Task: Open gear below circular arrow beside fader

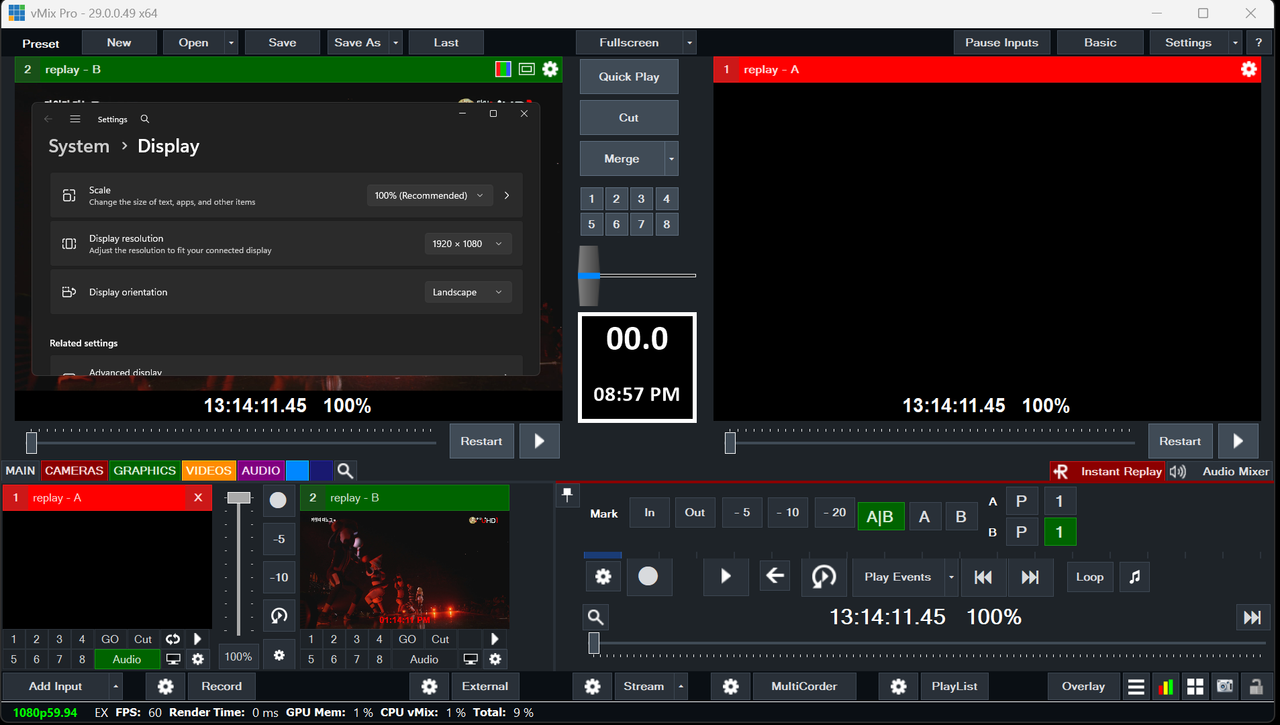Action: tap(279, 655)
